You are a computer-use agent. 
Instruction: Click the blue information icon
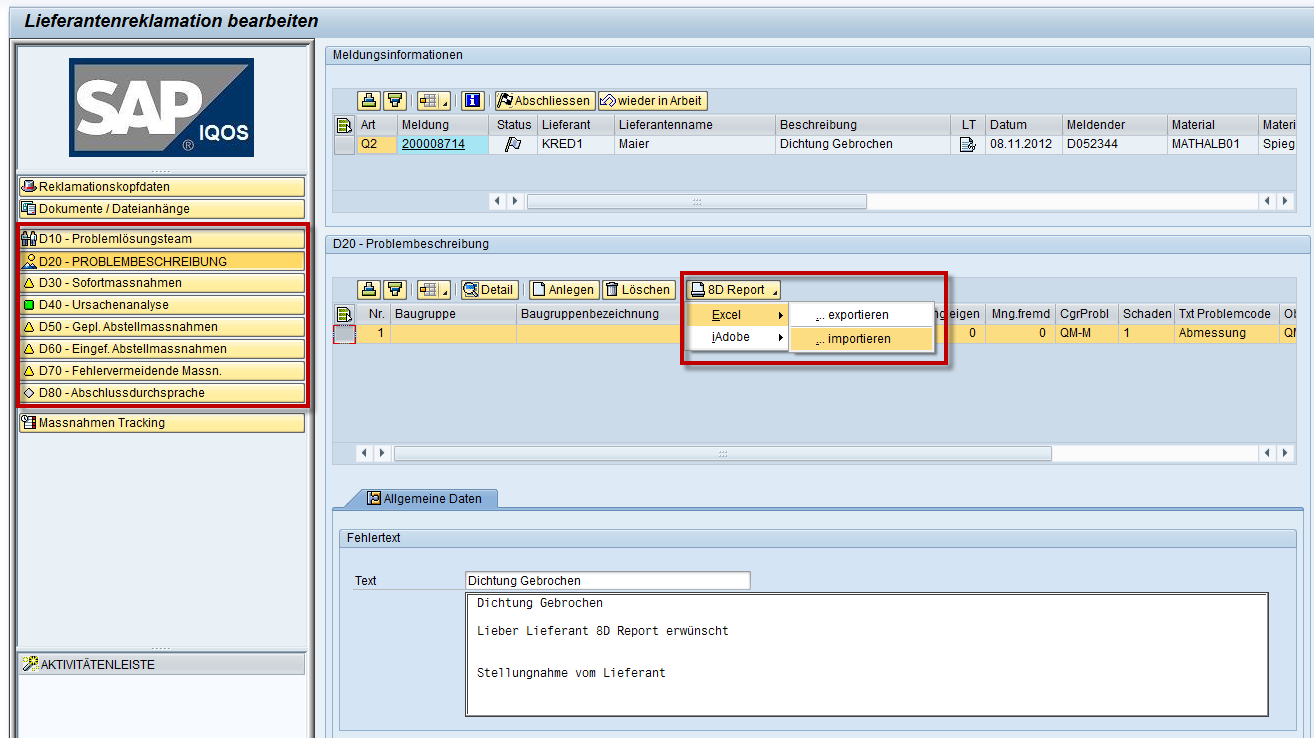tap(473, 101)
